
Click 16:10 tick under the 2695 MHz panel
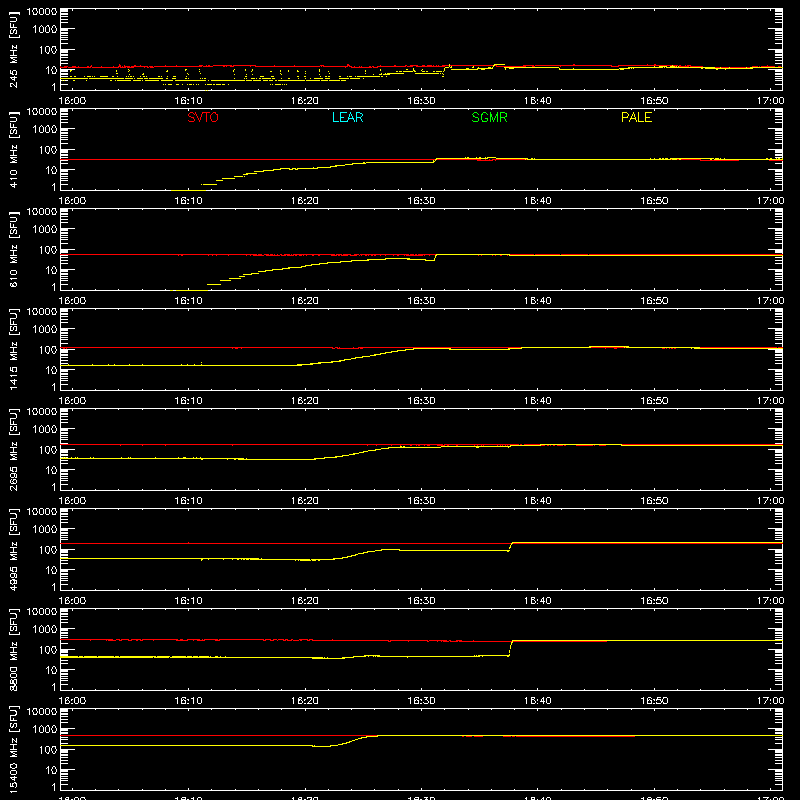click(x=189, y=501)
